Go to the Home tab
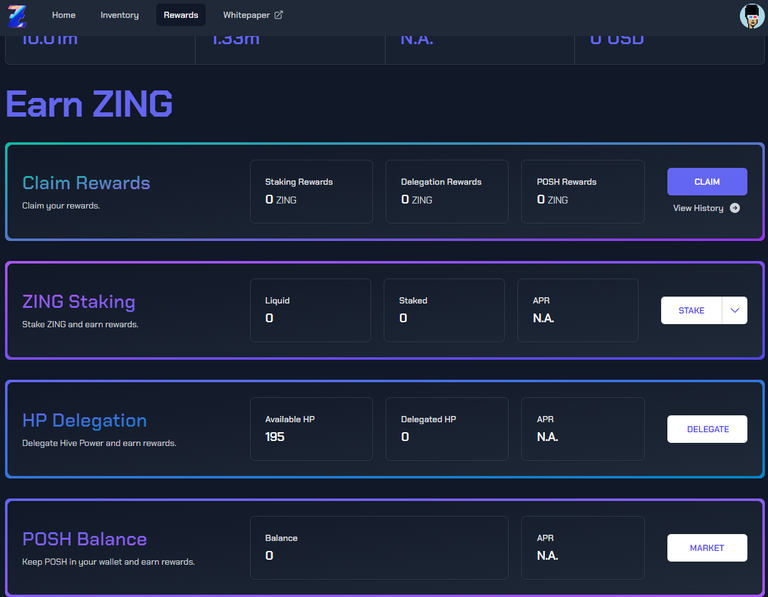The height and width of the screenshot is (597, 768). (64, 15)
